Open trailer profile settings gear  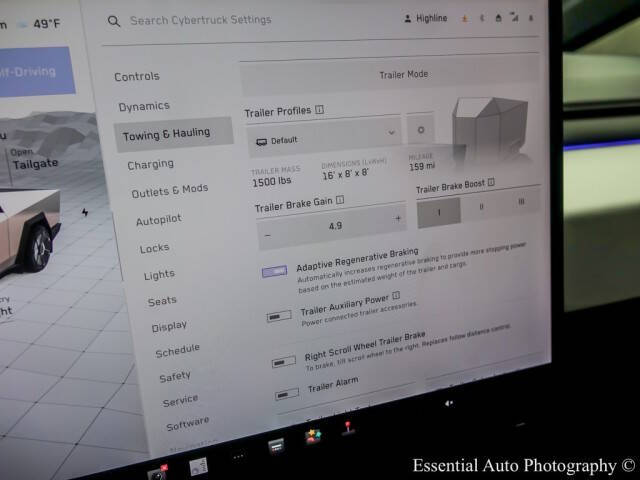[x=420, y=130]
